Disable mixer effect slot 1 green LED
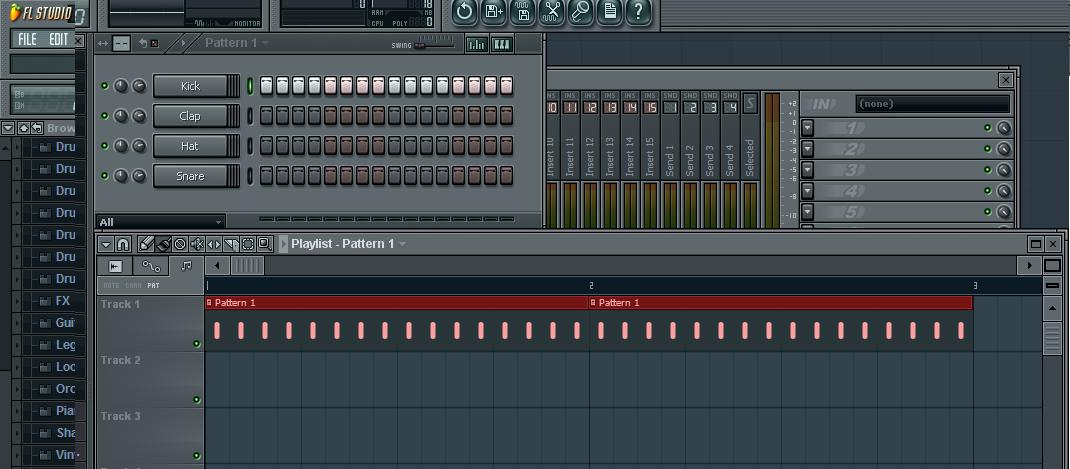Screen dimensions: 1070x469 pyautogui.click(x=987, y=128)
